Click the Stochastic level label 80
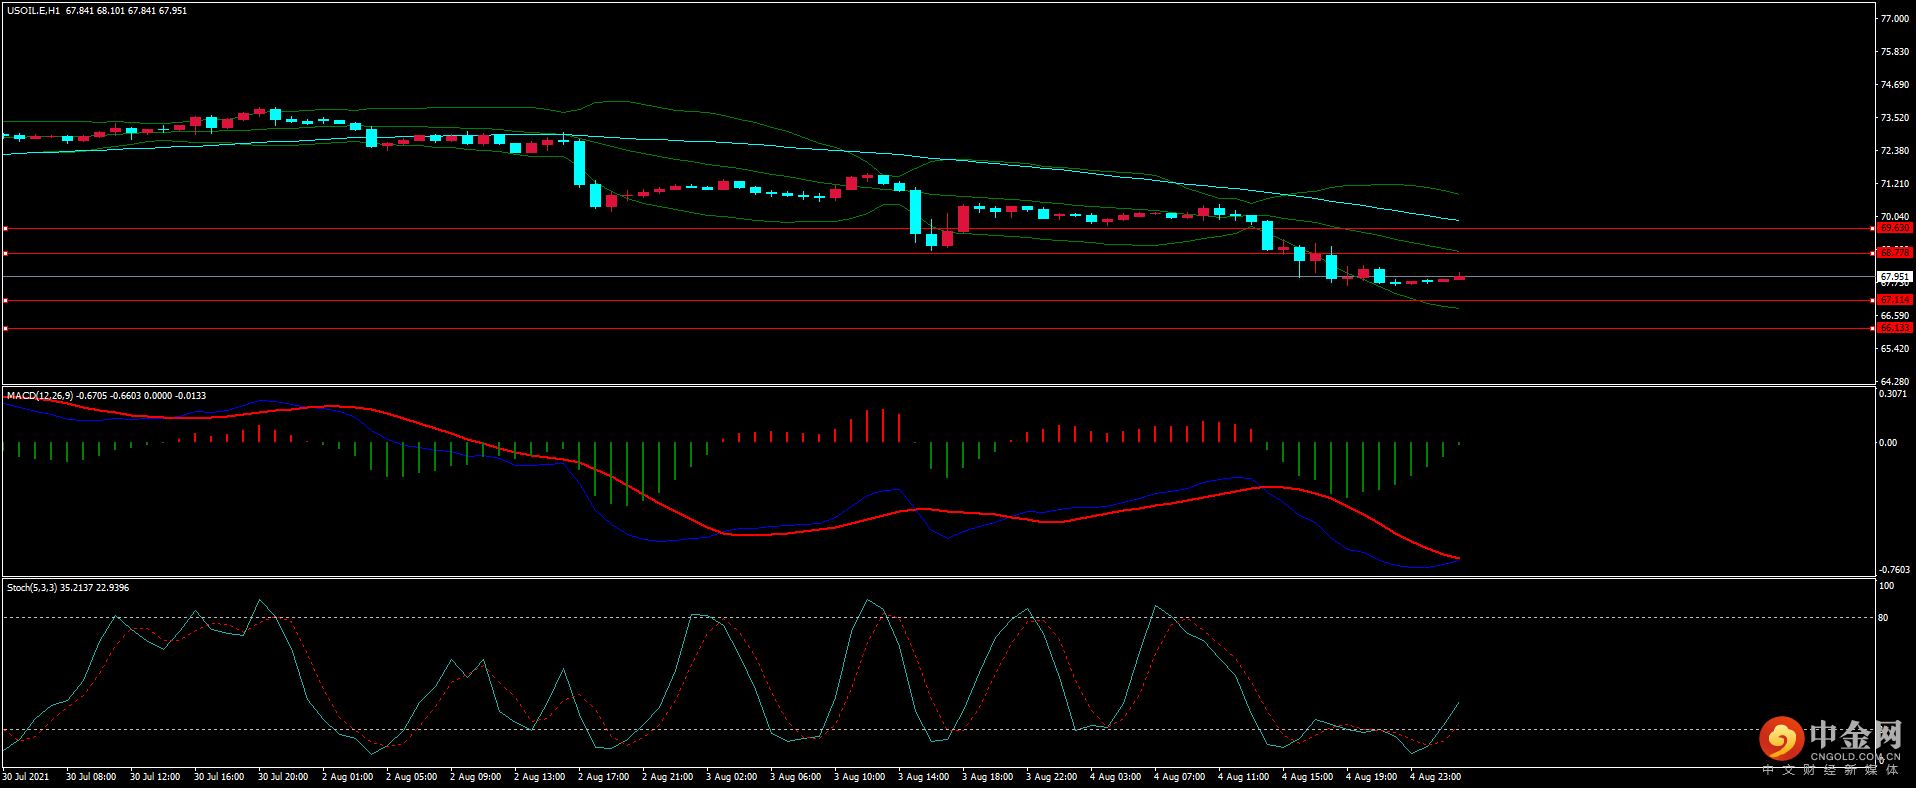 [1884, 618]
